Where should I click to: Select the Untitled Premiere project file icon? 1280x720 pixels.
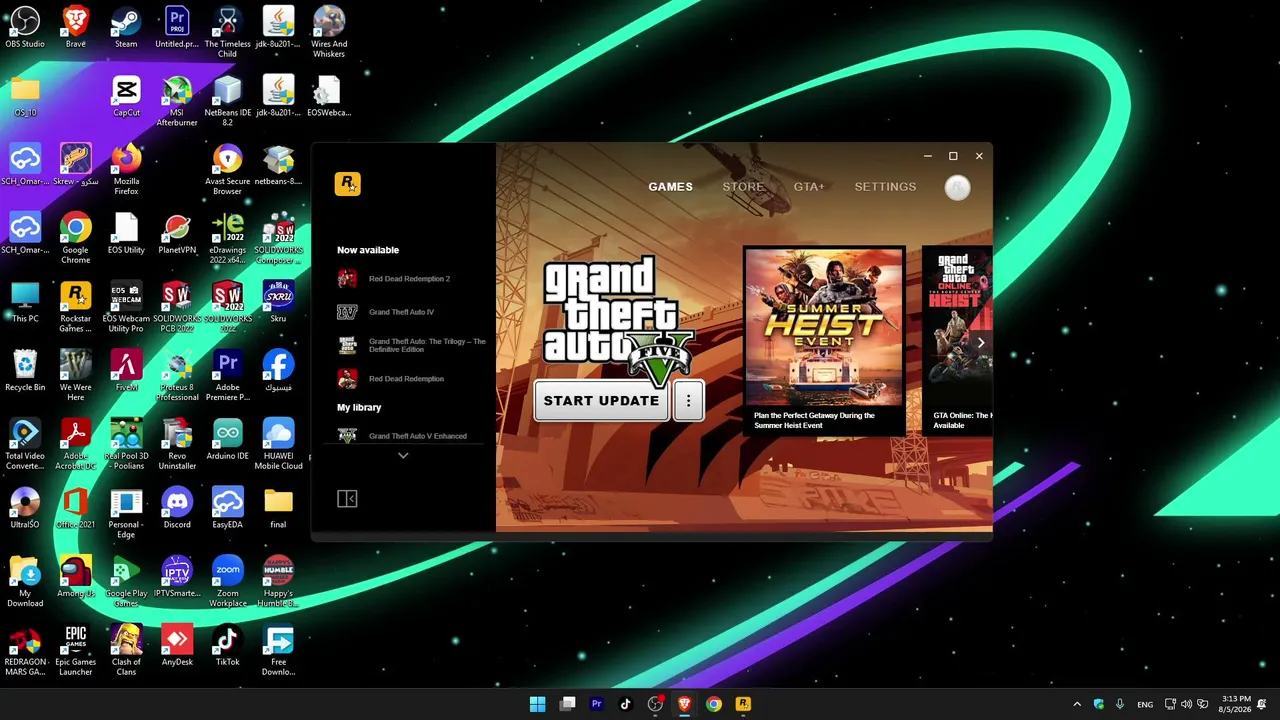pyautogui.click(x=177, y=27)
